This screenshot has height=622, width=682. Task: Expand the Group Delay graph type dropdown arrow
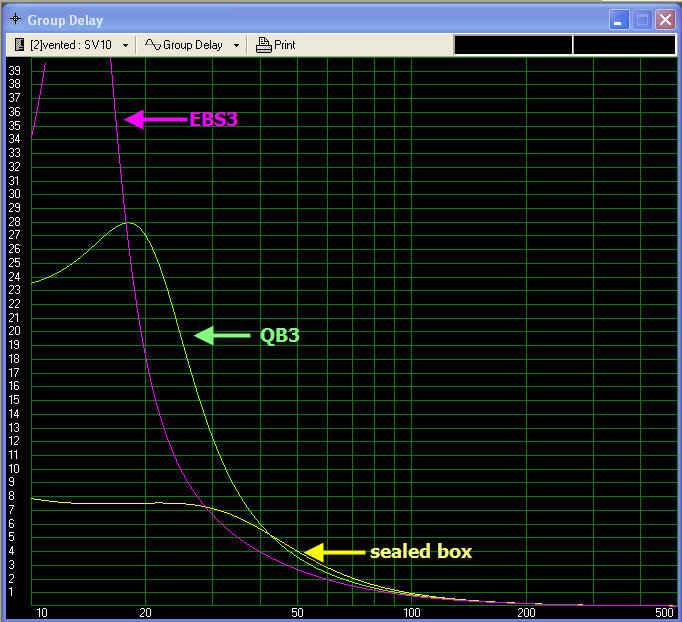pos(236,45)
